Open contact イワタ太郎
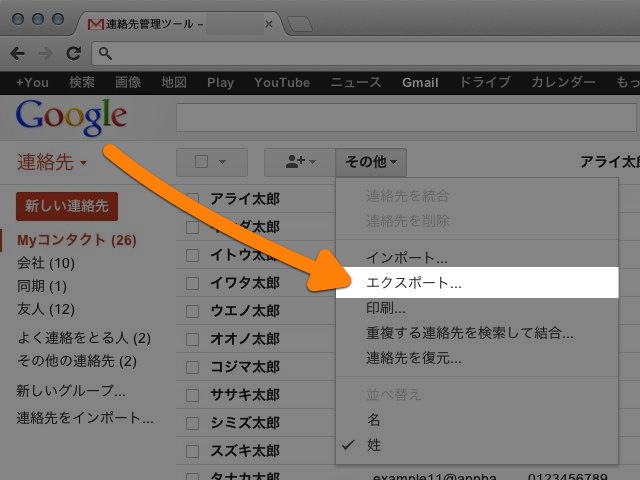Image resolution: width=640 pixels, height=480 pixels. tap(245, 283)
